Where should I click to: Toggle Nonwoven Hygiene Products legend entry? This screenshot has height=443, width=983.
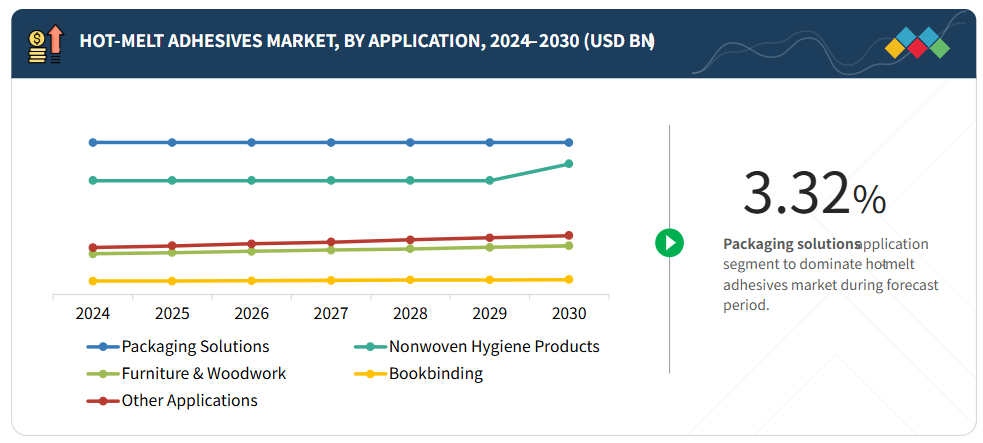point(494,346)
